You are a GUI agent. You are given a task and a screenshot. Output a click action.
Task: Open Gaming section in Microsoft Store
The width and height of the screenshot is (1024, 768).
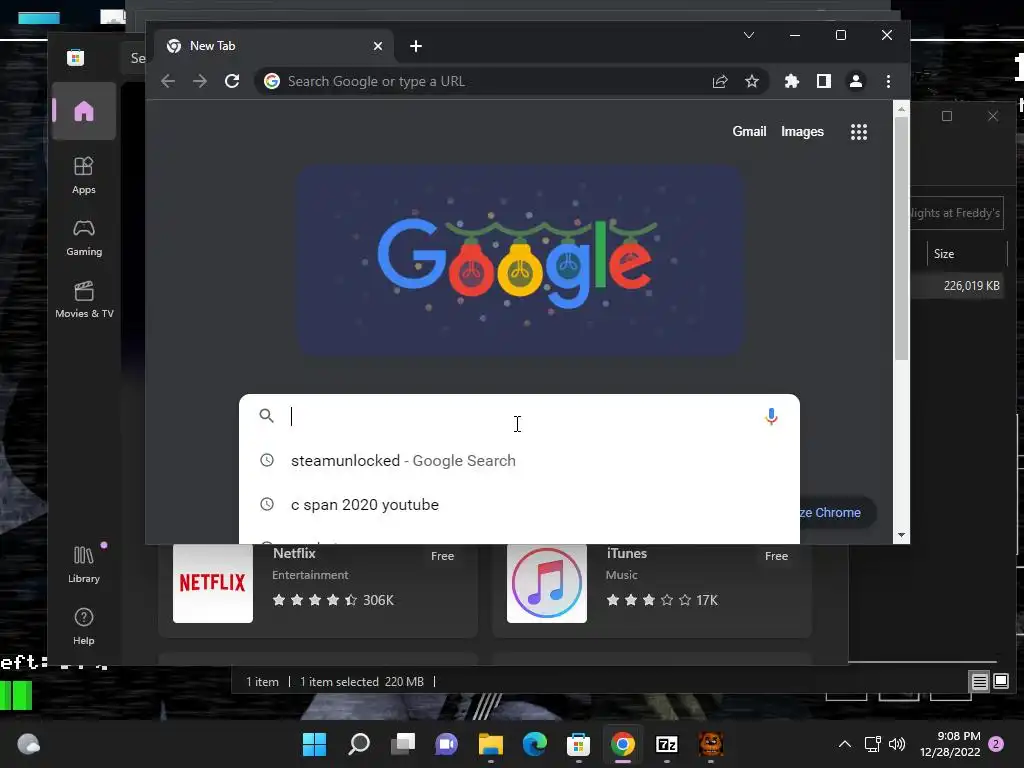(x=84, y=238)
